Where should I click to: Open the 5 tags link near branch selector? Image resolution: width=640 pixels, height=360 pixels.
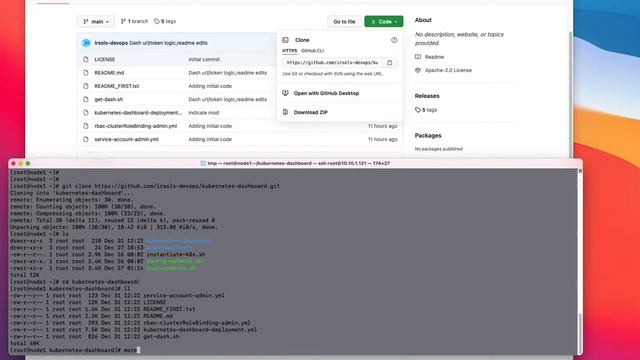165,21
